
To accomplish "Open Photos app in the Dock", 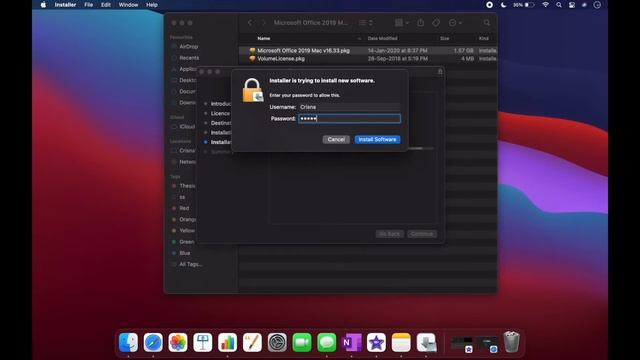I will (178, 342).
